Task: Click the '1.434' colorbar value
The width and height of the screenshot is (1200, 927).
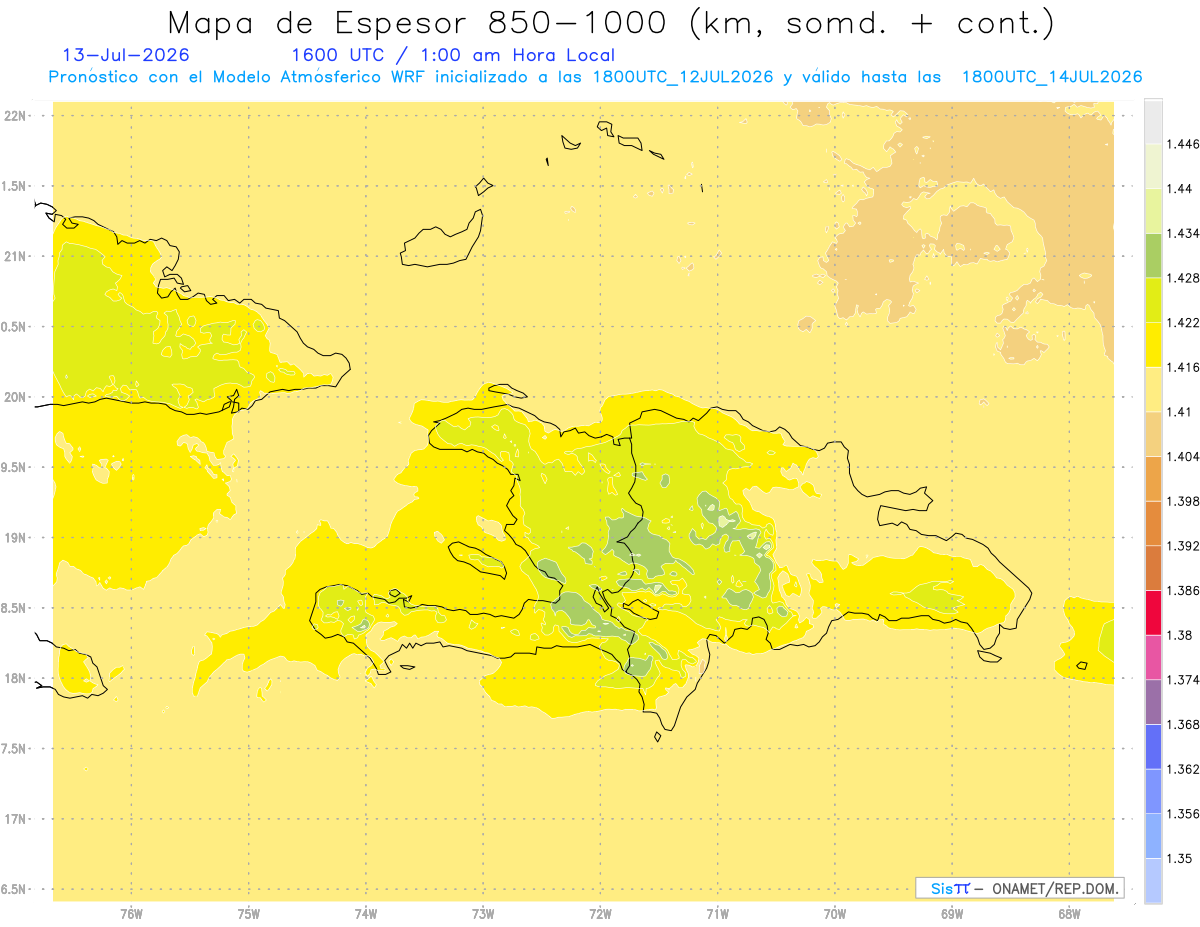Action: (x=1183, y=233)
